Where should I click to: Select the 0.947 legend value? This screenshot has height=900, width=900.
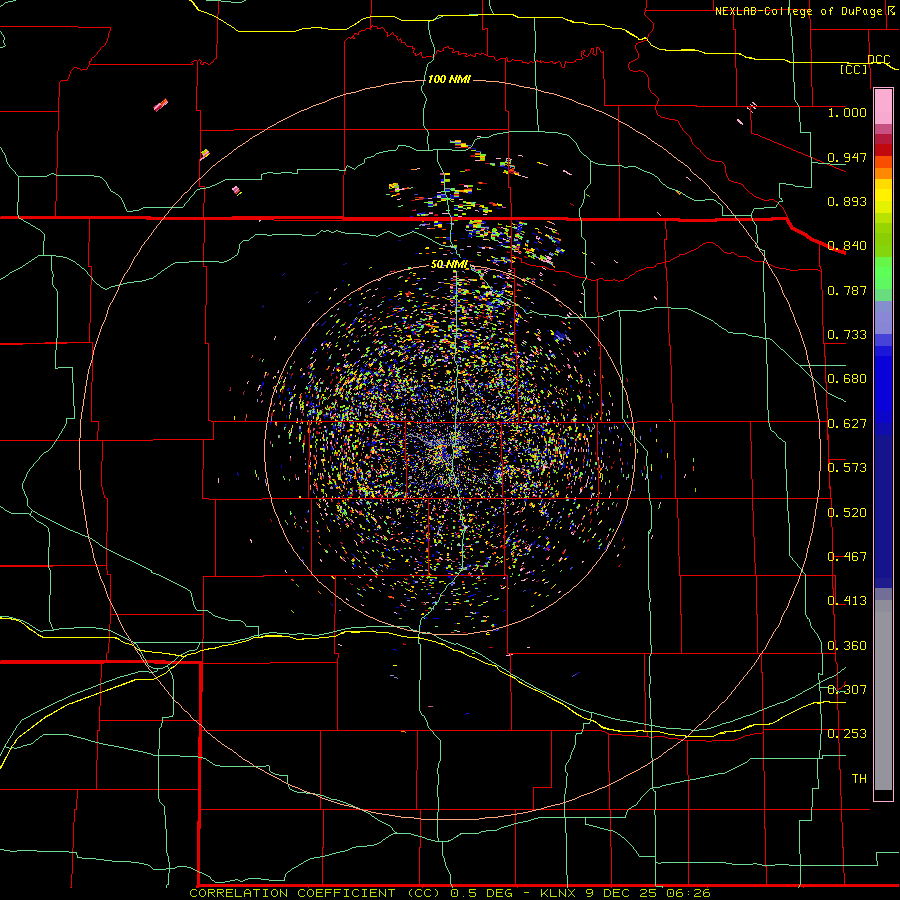click(x=847, y=157)
